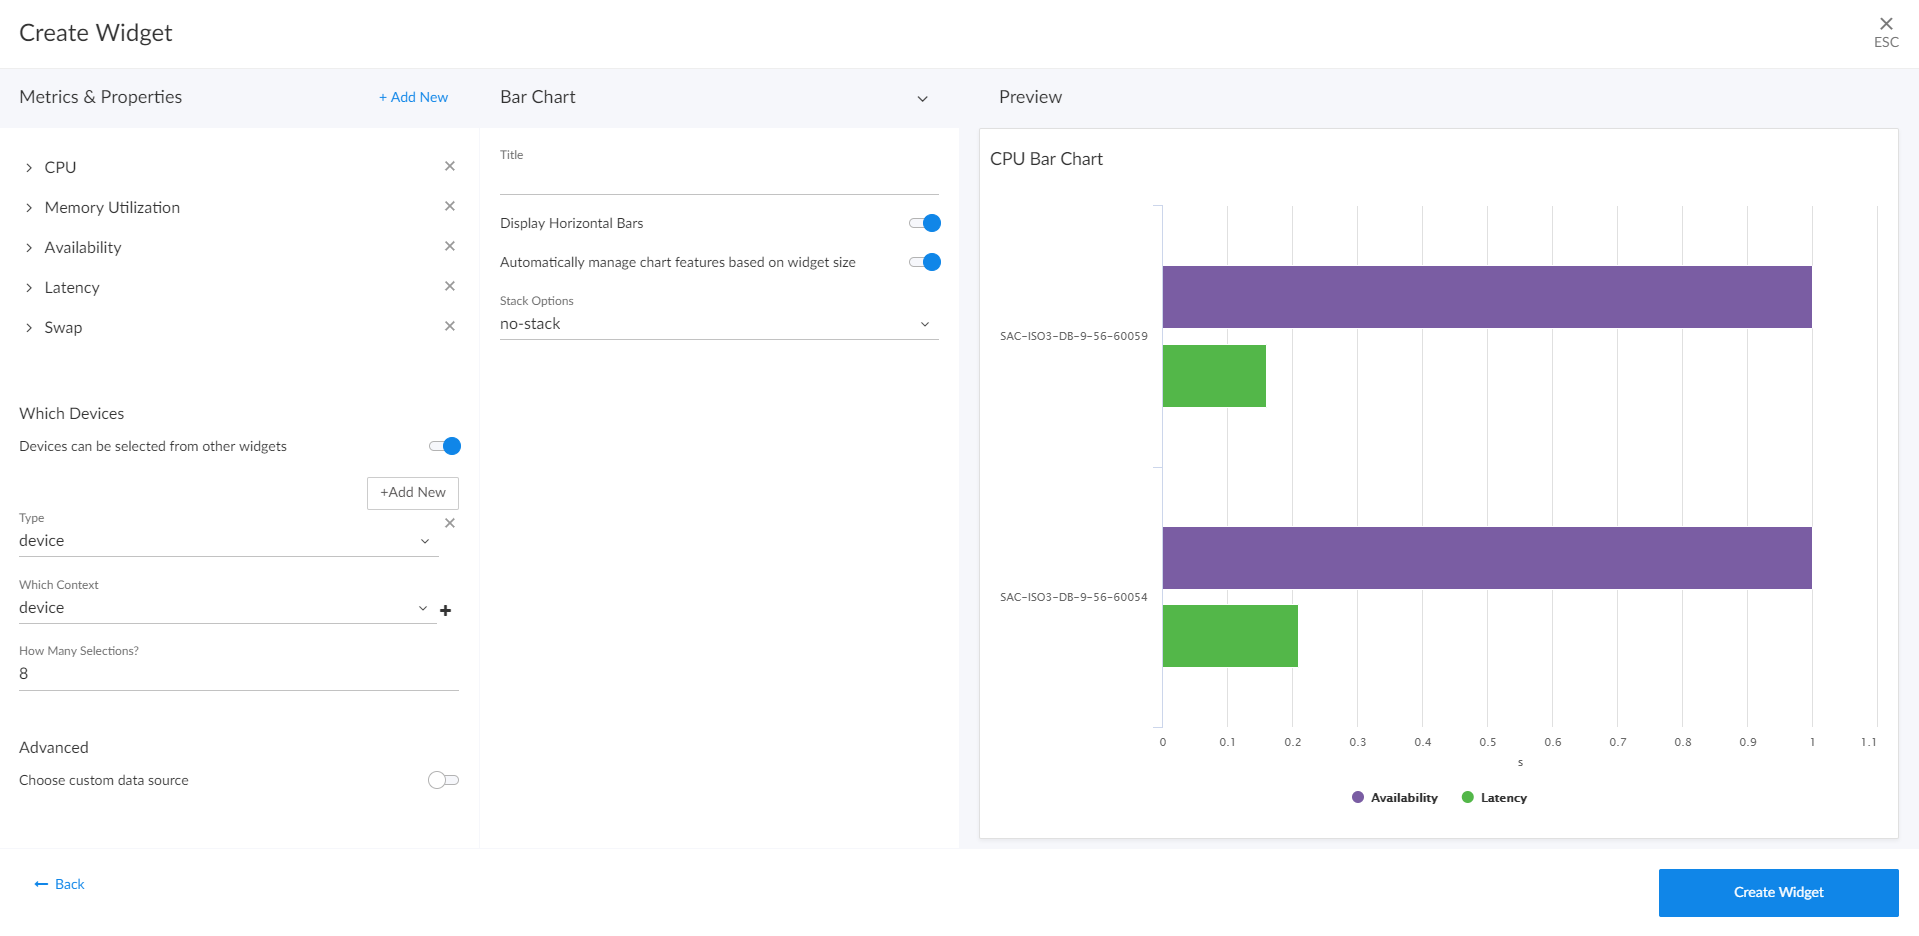
Task: Click the purple Availability legend marker
Action: 1358,797
